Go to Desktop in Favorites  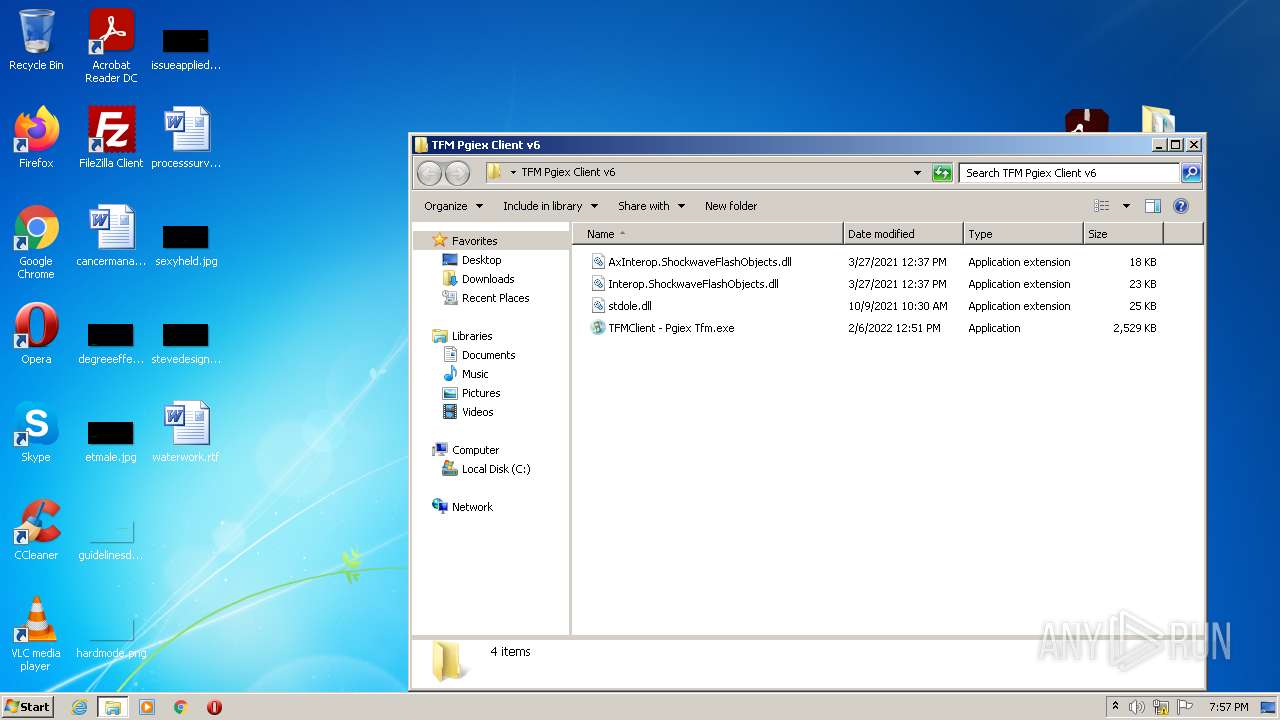[x=481, y=260]
